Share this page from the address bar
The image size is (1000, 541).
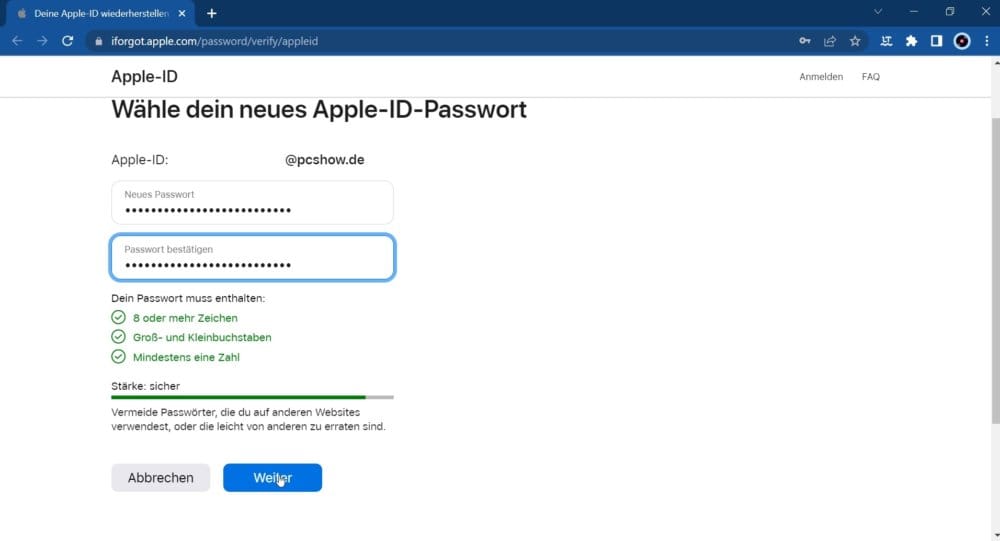click(x=830, y=41)
